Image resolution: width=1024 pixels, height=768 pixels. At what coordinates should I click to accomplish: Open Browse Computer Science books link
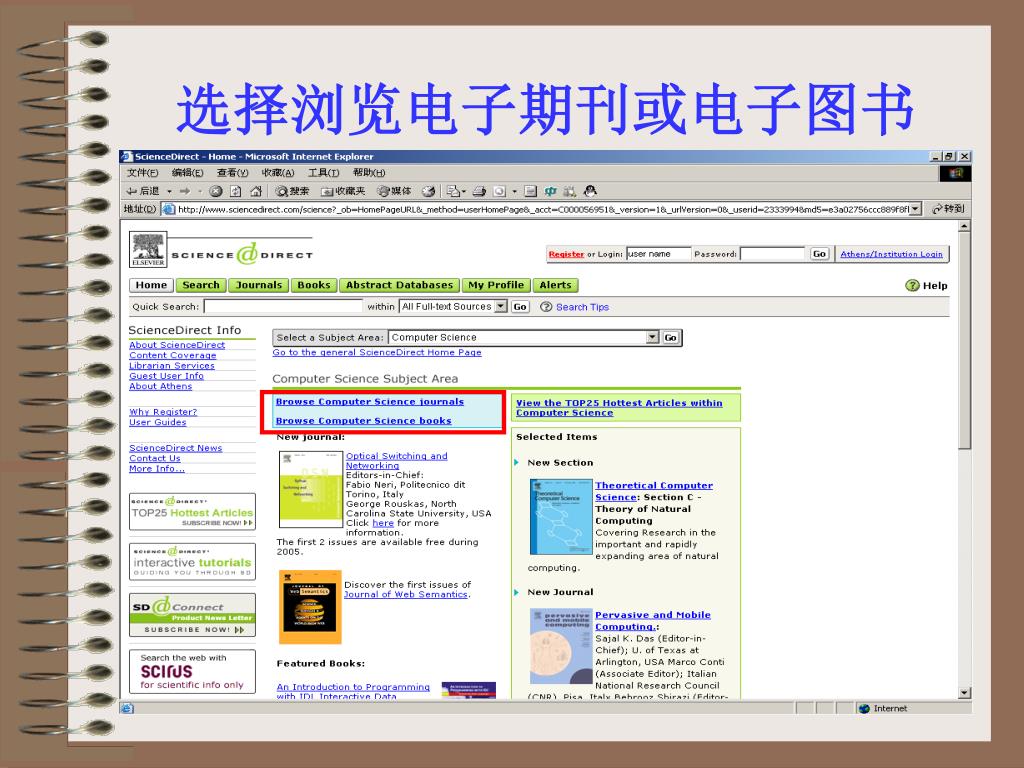(x=364, y=421)
